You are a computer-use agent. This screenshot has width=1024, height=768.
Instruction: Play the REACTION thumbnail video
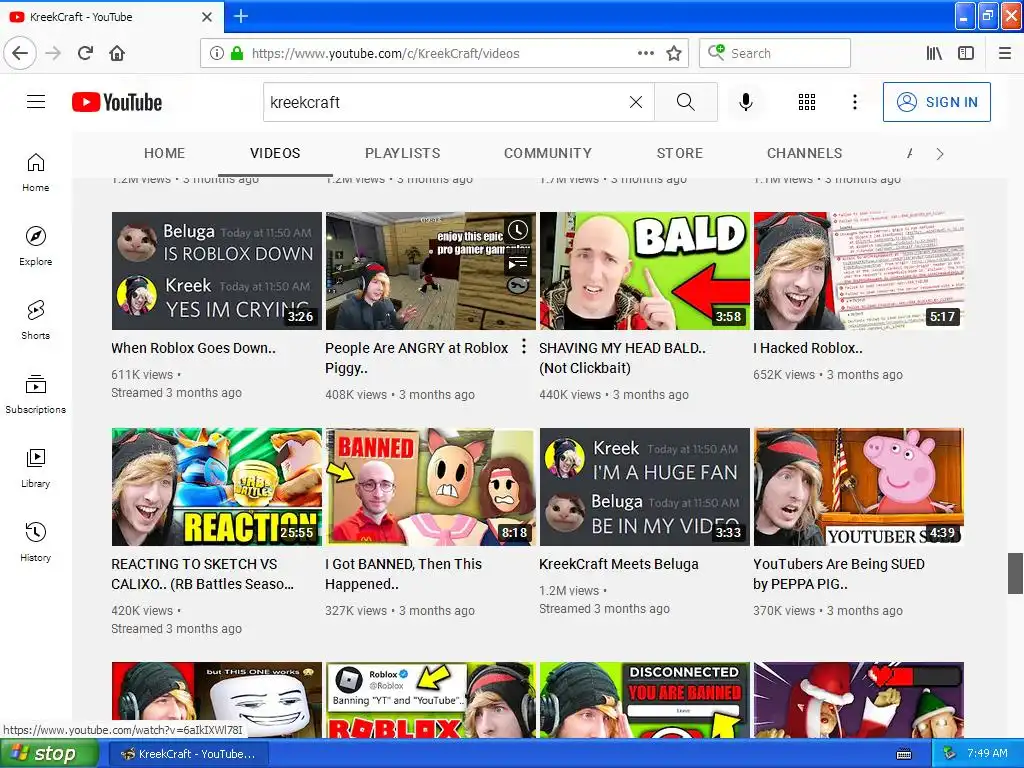pos(217,487)
